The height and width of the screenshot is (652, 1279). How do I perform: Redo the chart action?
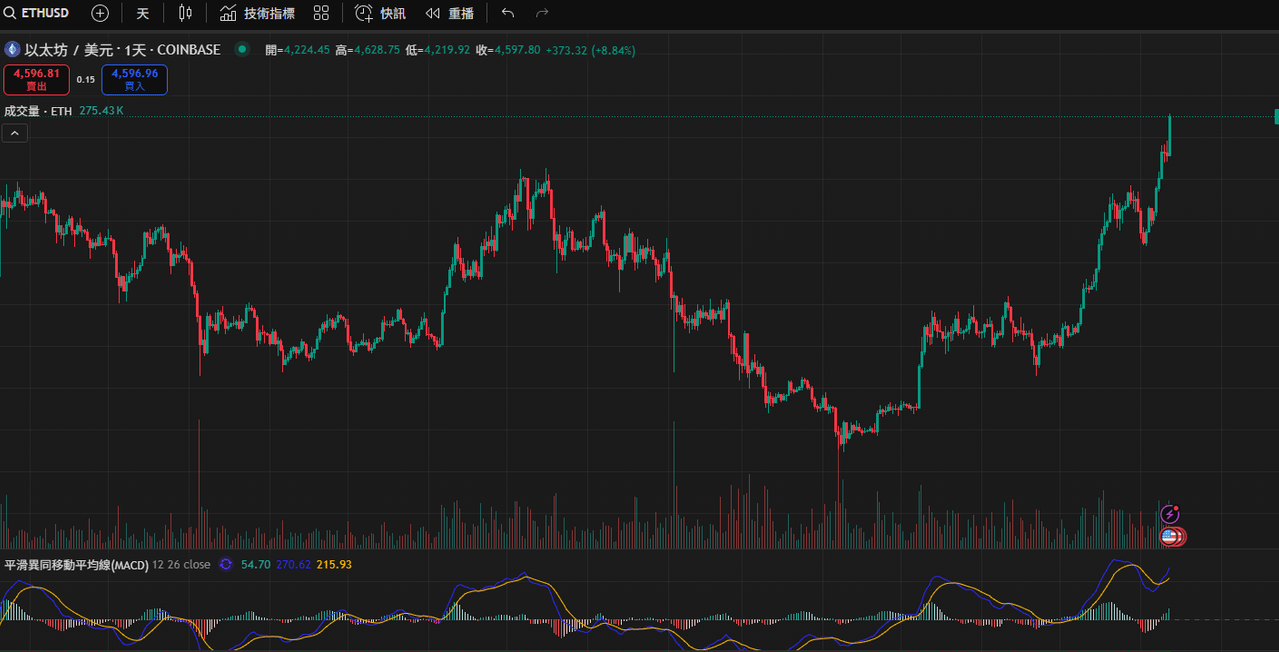542,13
